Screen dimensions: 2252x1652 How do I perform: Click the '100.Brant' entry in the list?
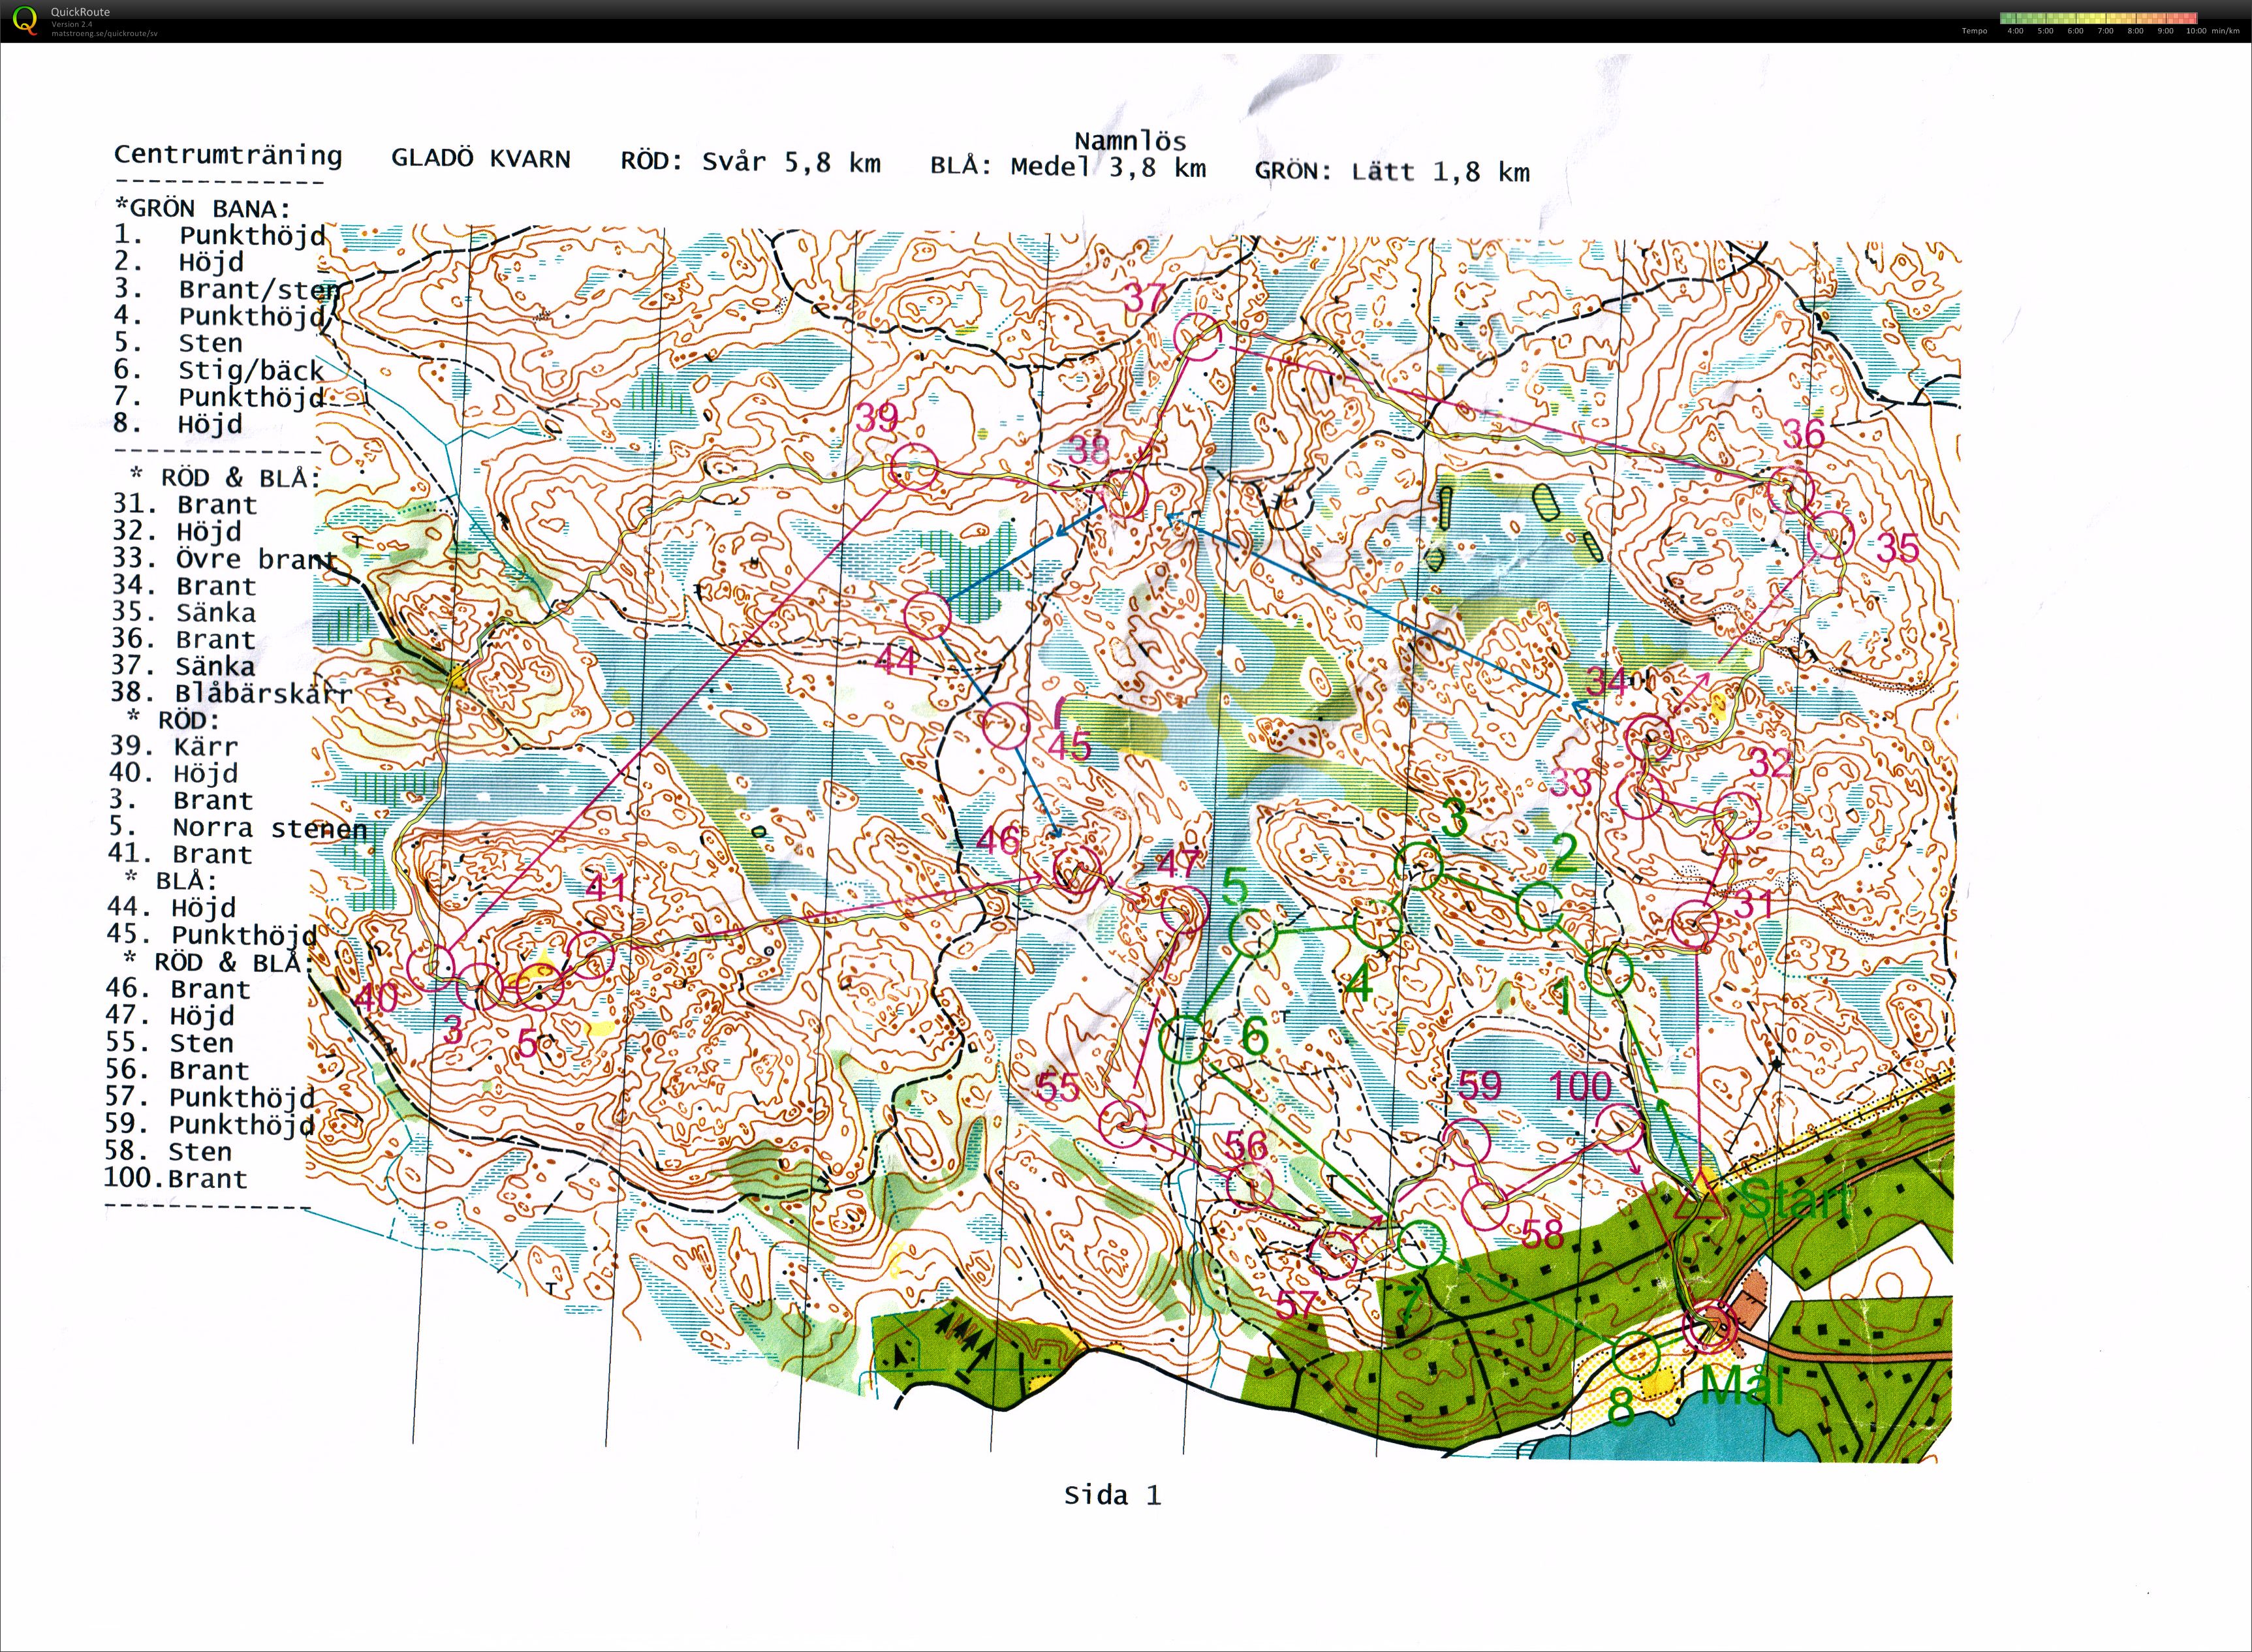pyautogui.click(x=175, y=1178)
